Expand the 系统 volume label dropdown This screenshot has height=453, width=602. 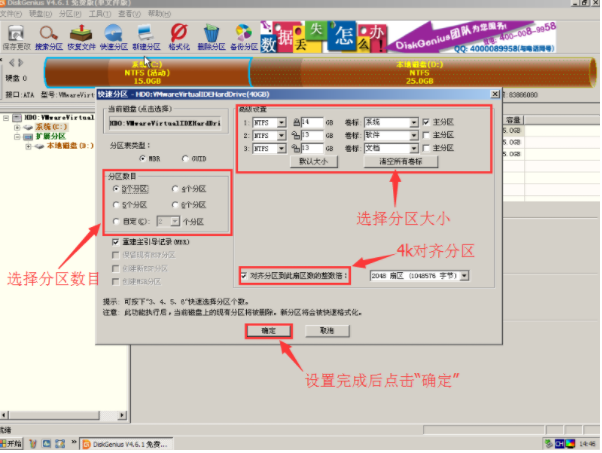(x=413, y=121)
